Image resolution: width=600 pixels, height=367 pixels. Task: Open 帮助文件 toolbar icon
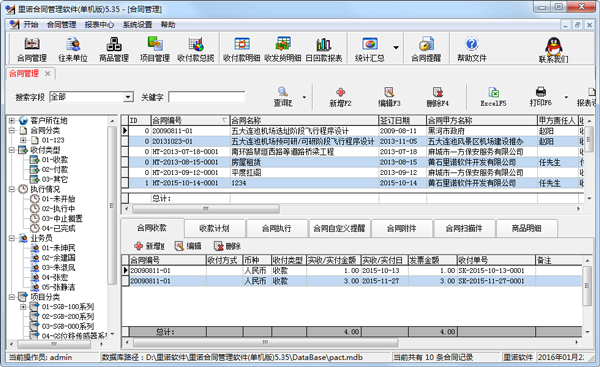coord(472,50)
